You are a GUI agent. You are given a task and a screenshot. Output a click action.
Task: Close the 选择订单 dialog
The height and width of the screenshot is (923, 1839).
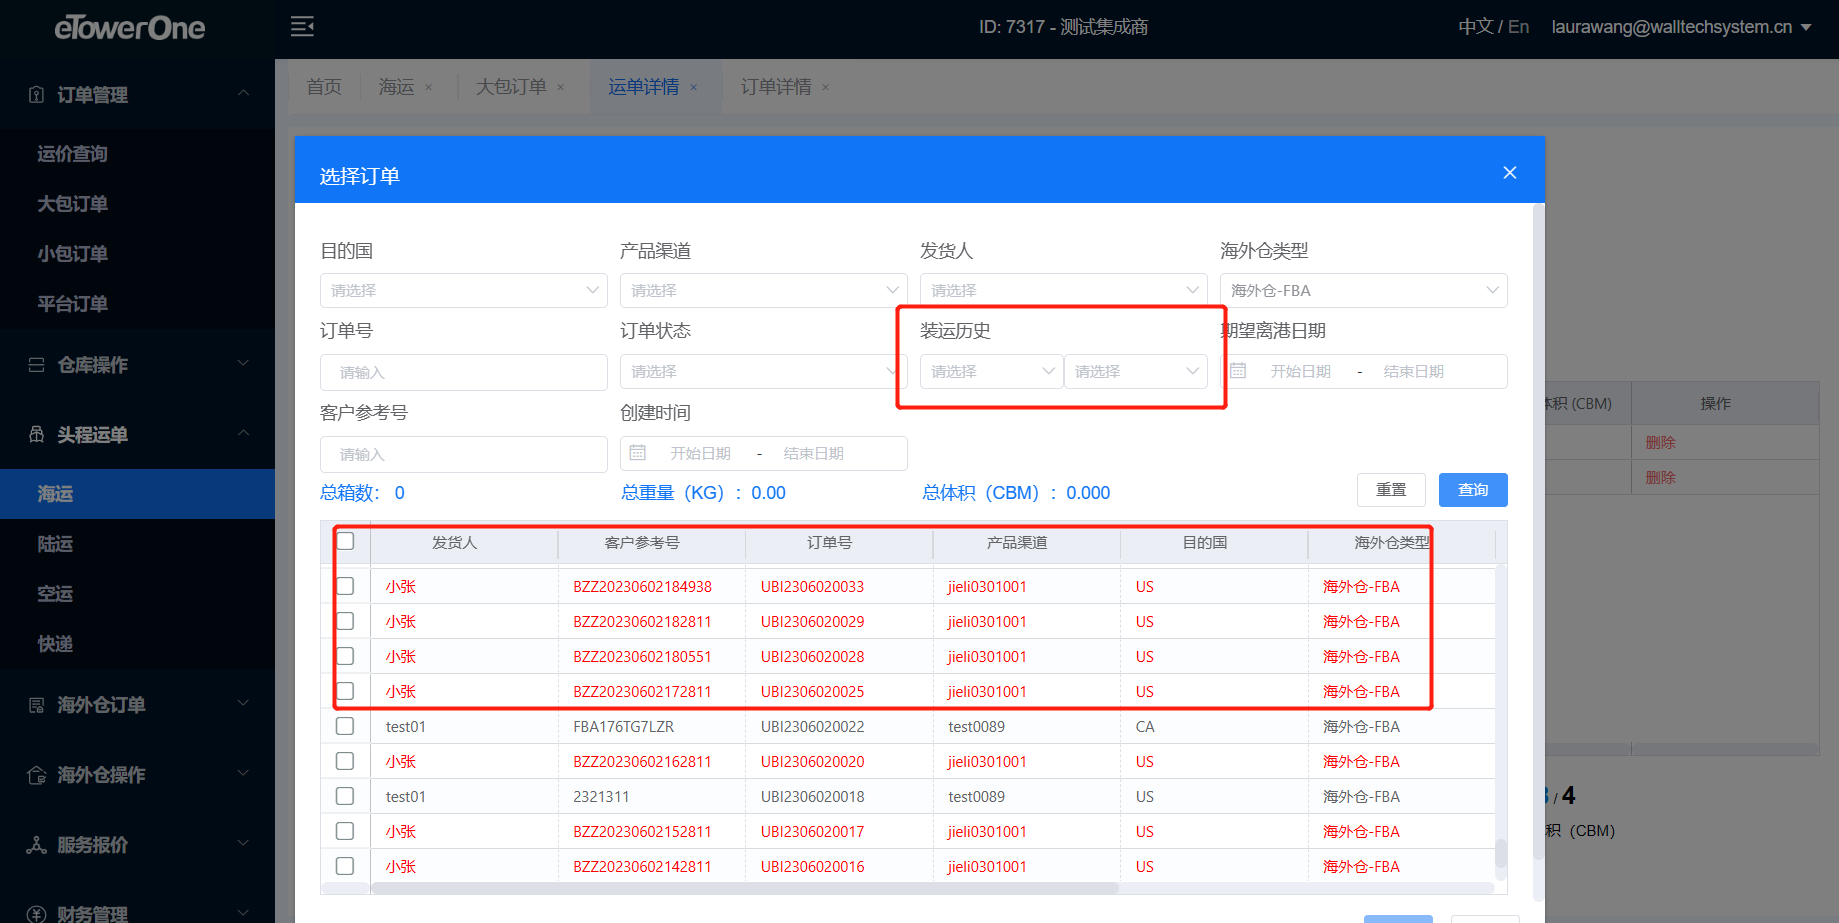(1510, 173)
